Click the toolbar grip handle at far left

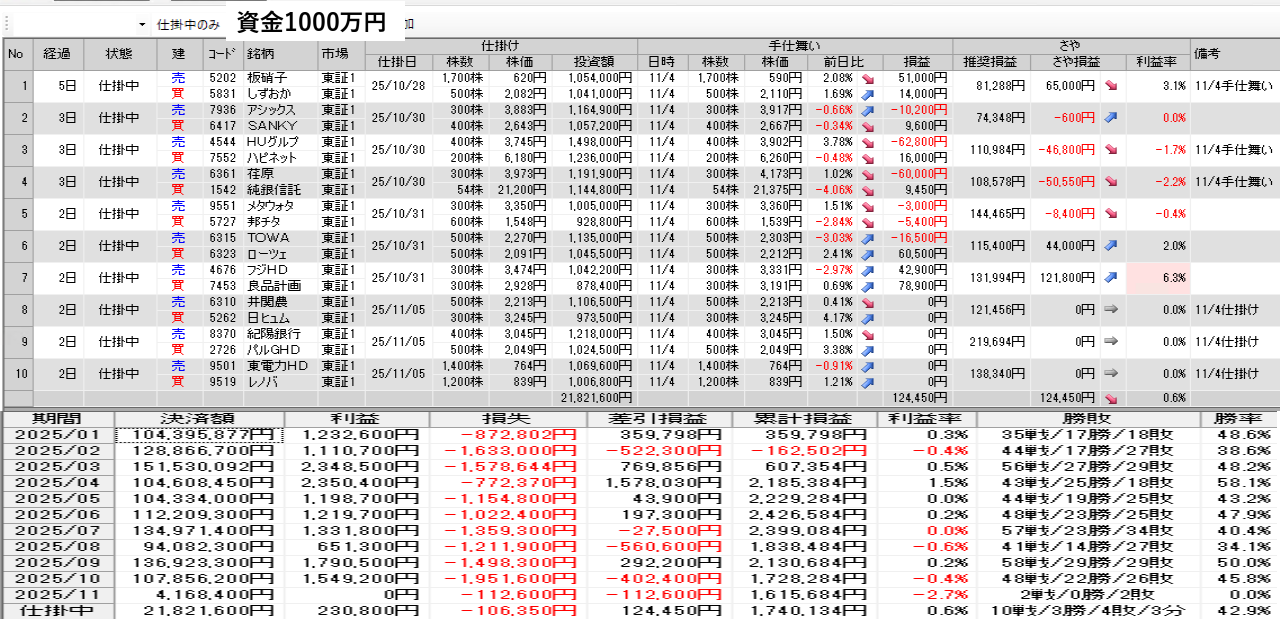tap(6, 23)
